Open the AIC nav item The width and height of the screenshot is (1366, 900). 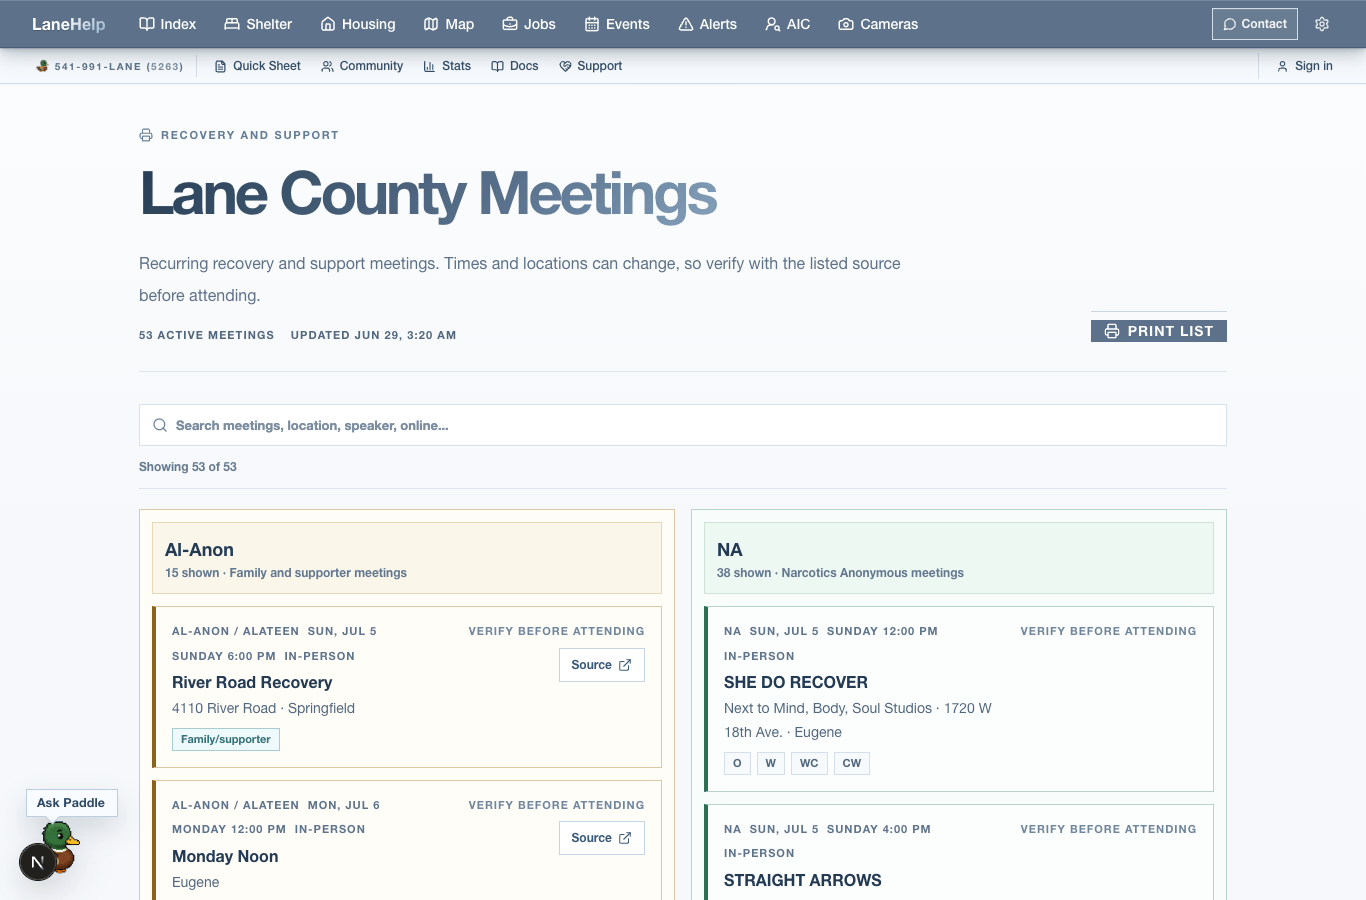pos(788,24)
